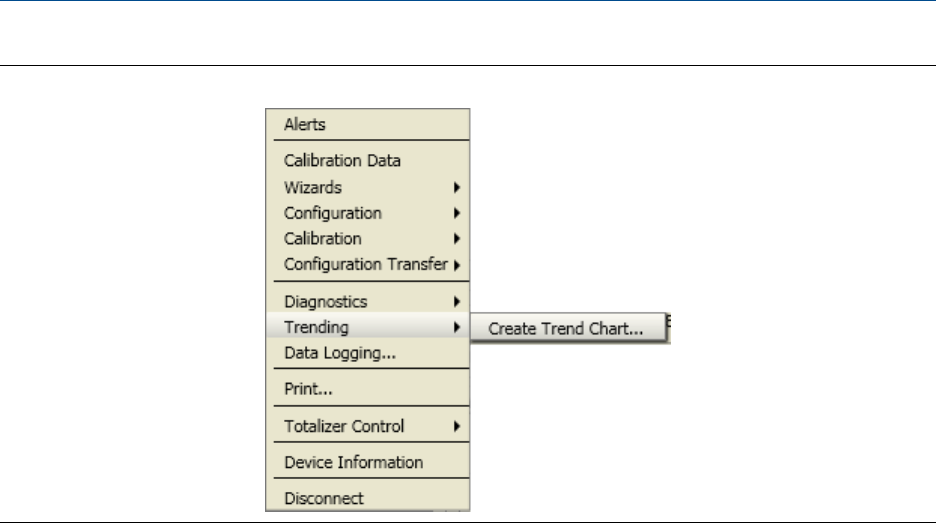Expand the Wizards submenu arrow
Viewport: 936px width, 523px height.
456,187
